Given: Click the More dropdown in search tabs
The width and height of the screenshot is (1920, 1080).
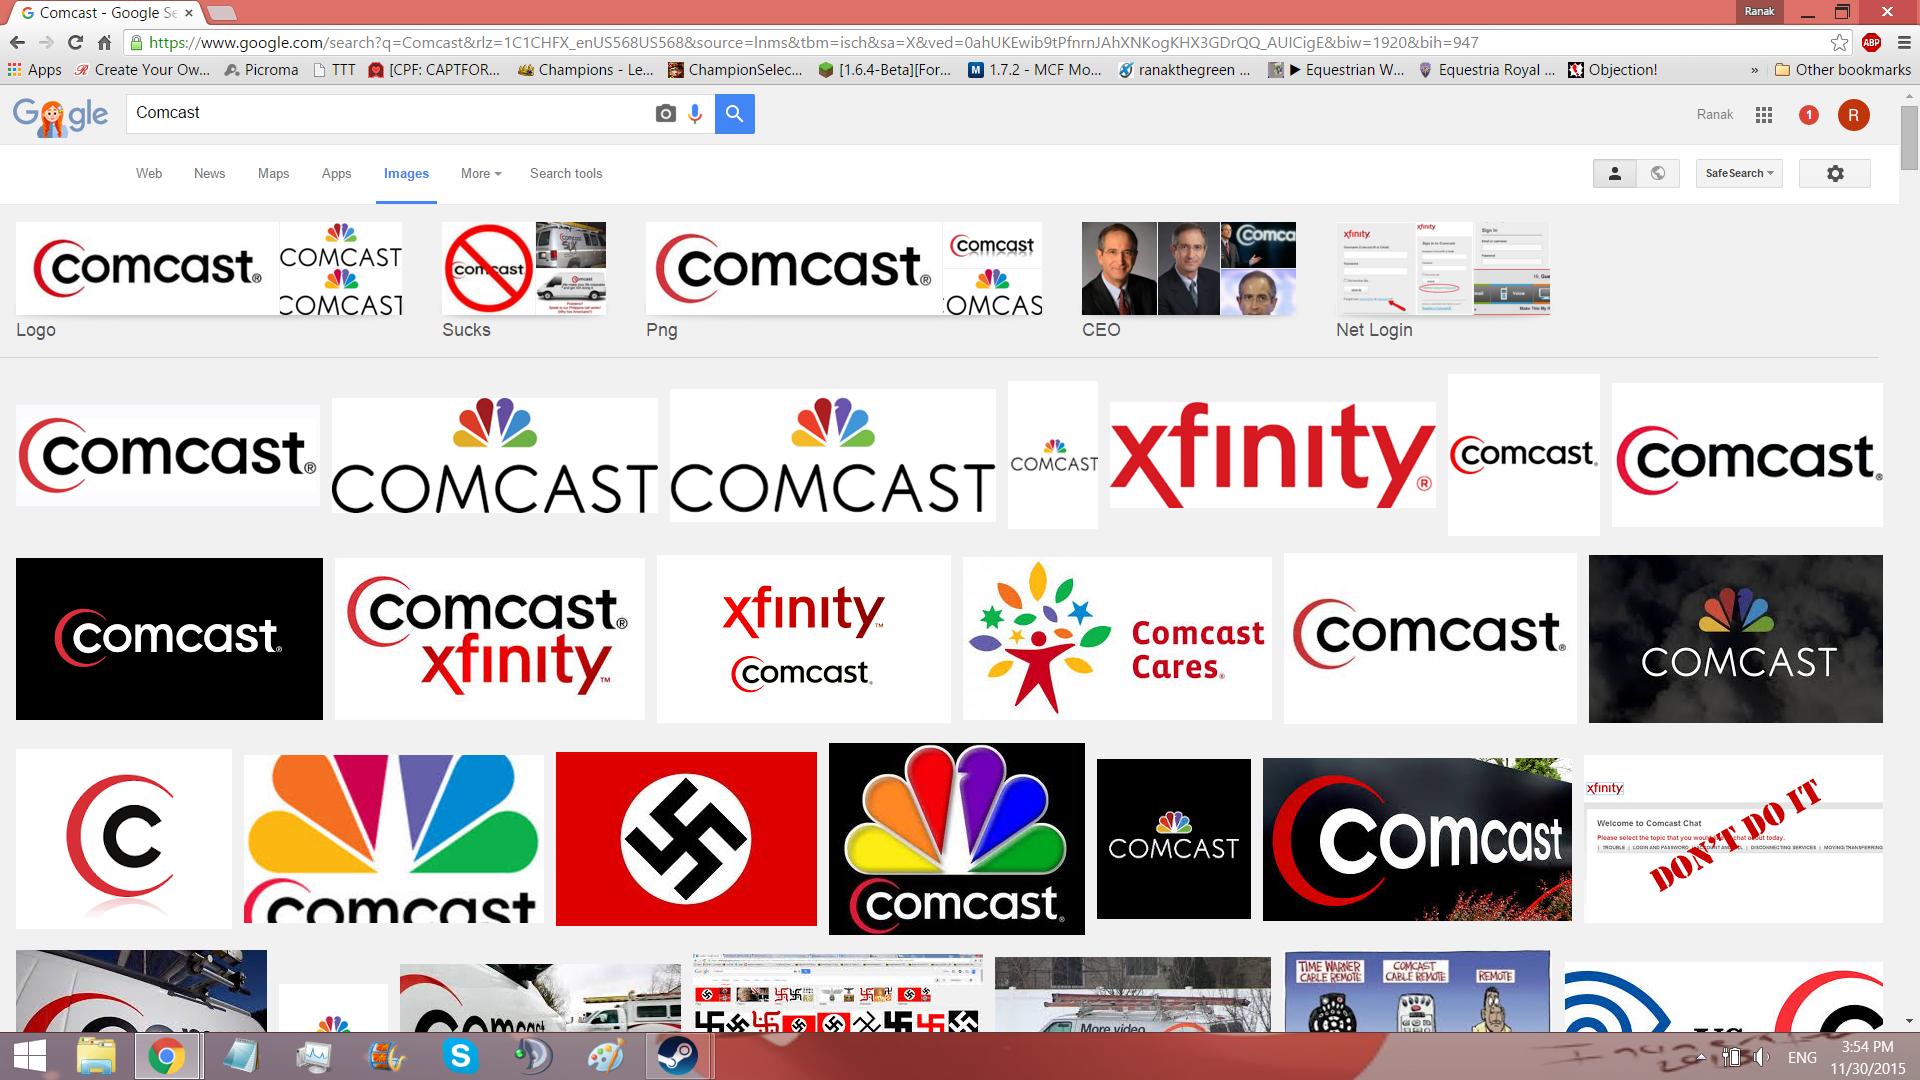Looking at the screenshot, I should point(479,173).
